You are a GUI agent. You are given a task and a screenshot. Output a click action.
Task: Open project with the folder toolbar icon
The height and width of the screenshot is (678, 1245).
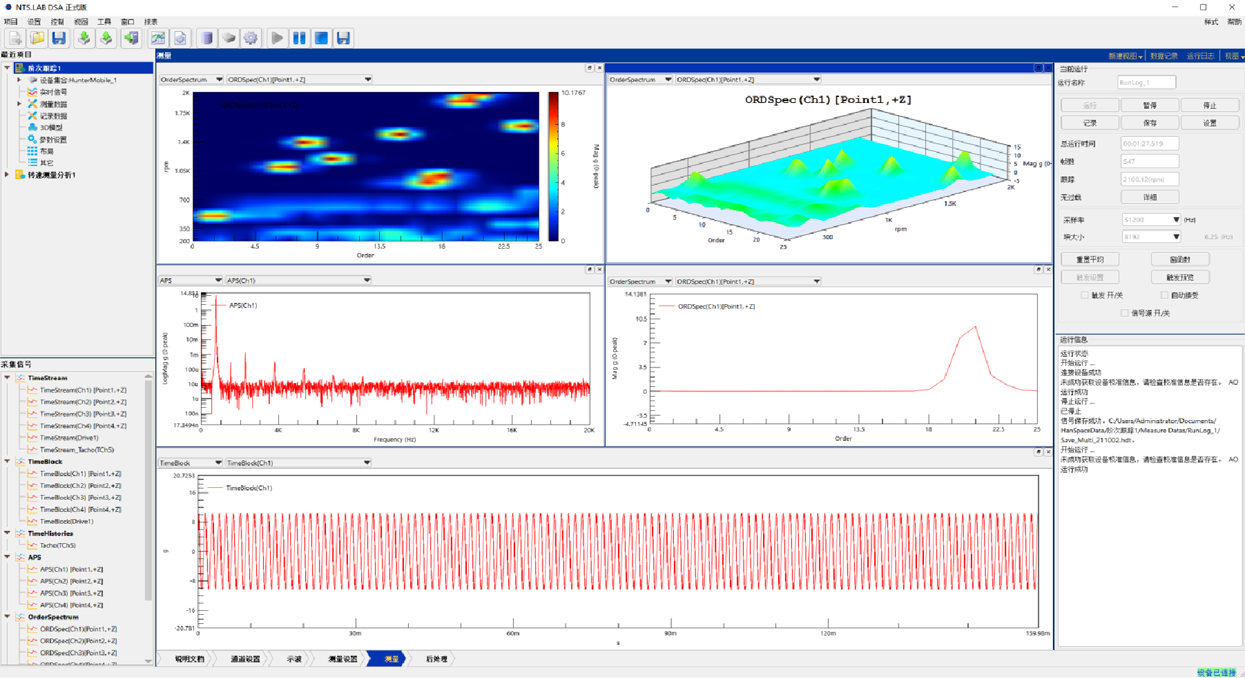(x=37, y=38)
